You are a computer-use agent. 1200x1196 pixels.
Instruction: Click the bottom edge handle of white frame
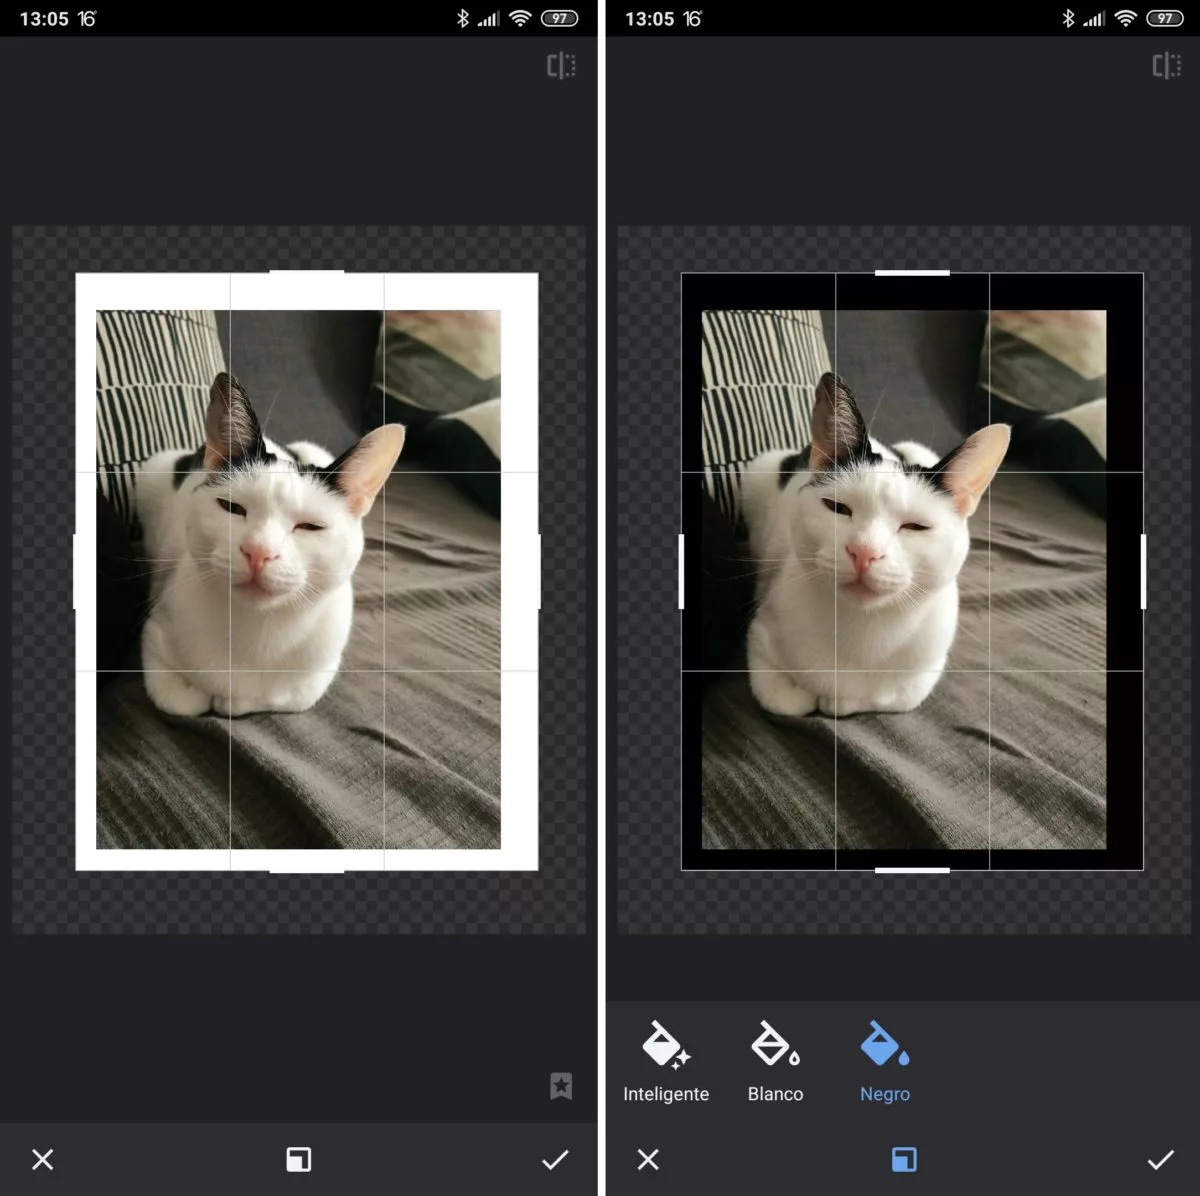point(307,869)
